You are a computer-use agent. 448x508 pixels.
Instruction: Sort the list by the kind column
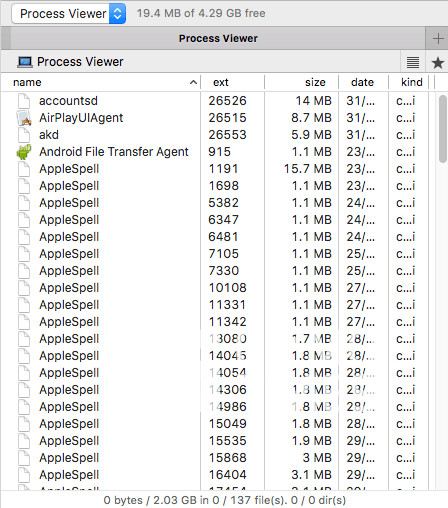(x=411, y=82)
